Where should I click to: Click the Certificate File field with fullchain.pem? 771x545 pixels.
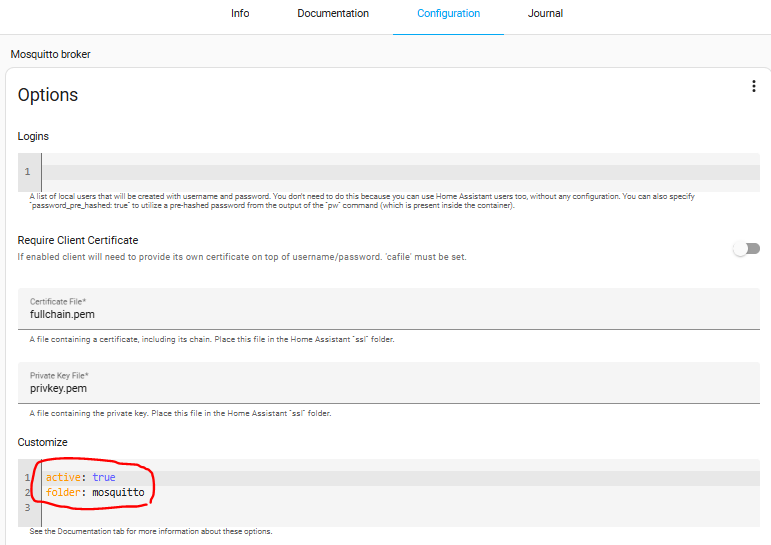[x=388, y=314]
